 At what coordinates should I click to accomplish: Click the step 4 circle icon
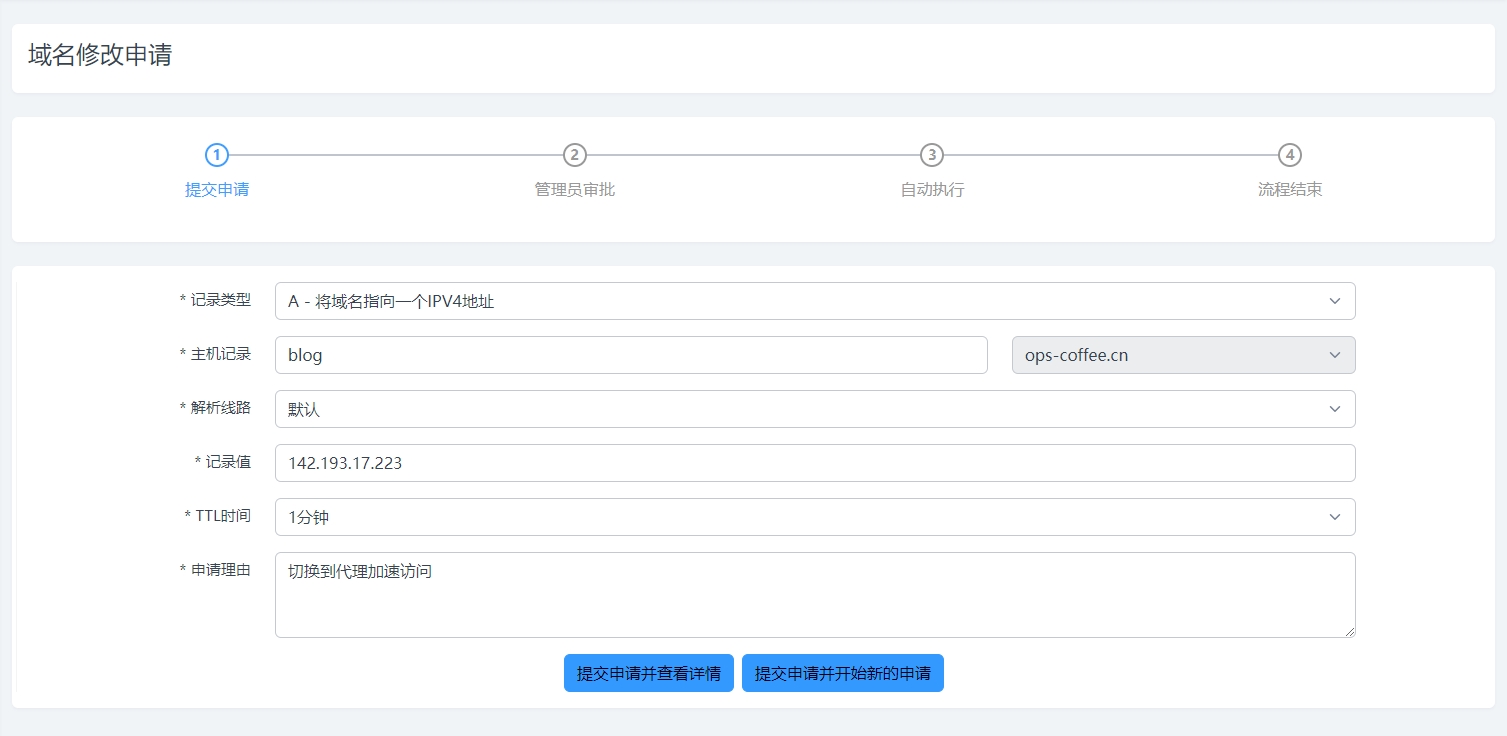point(1290,155)
